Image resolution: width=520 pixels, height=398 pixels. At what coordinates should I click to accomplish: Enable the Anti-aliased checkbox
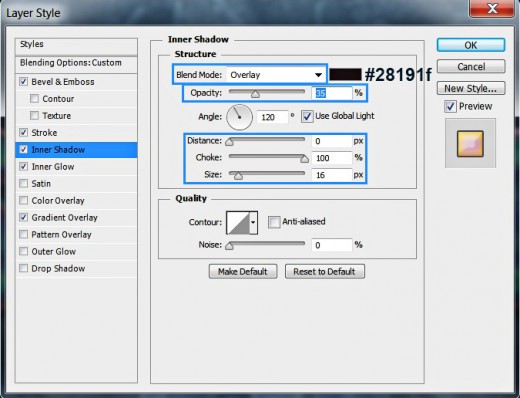tap(274, 222)
